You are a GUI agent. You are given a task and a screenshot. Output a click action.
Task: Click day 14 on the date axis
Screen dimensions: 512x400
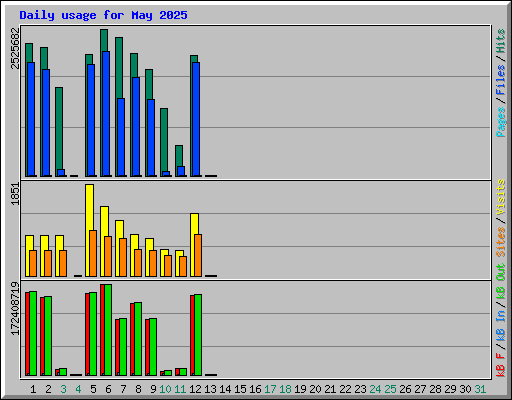coord(225,389)
